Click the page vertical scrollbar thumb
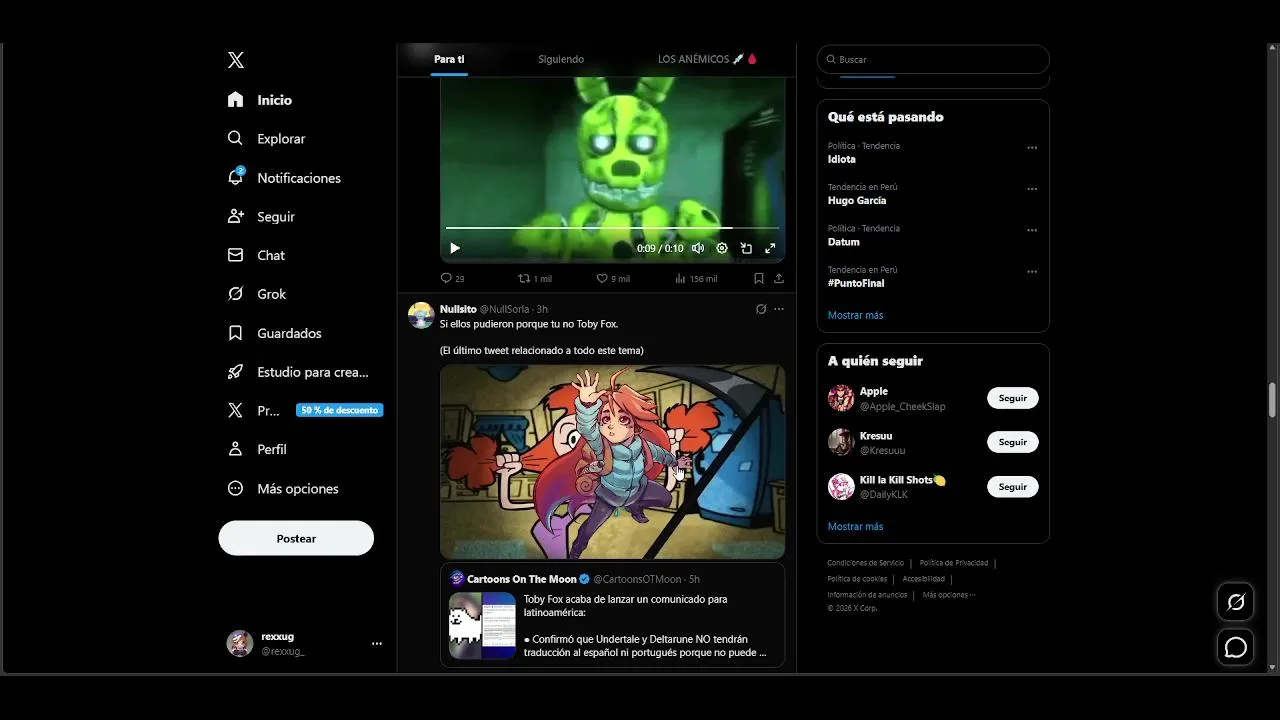Image resolution: width=1280 pixels, height=720 pixels. pyautogui.click(x=1272, y=400)
